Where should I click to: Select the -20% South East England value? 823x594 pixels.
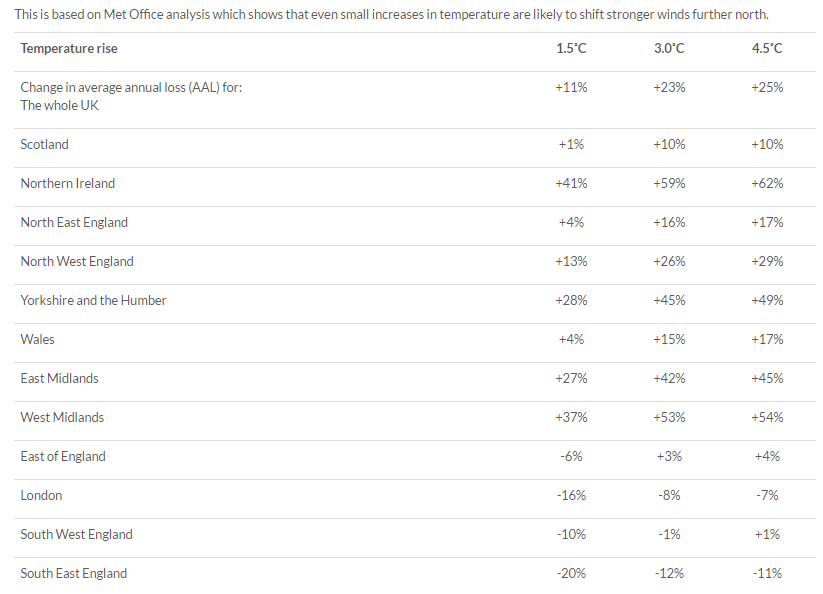(571, 573)
